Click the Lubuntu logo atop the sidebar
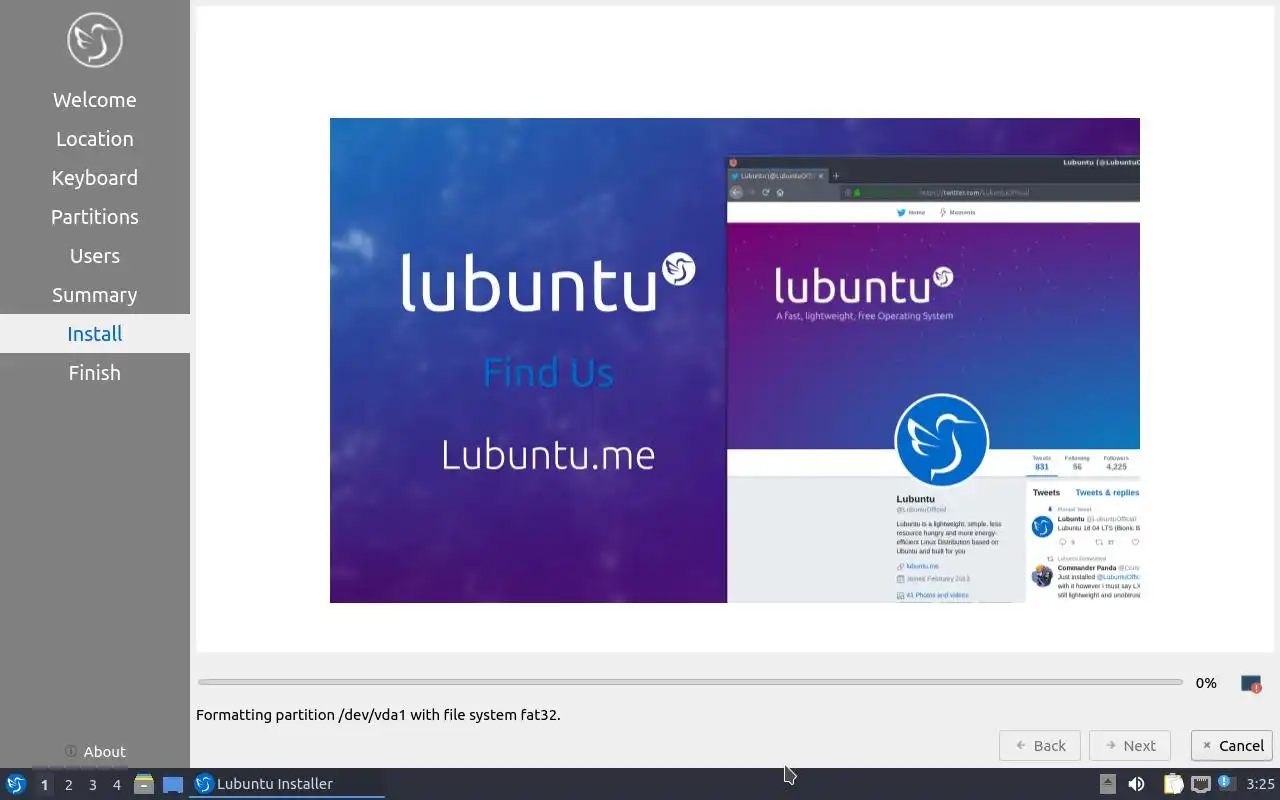1280x800 pixels. point(95,40)
